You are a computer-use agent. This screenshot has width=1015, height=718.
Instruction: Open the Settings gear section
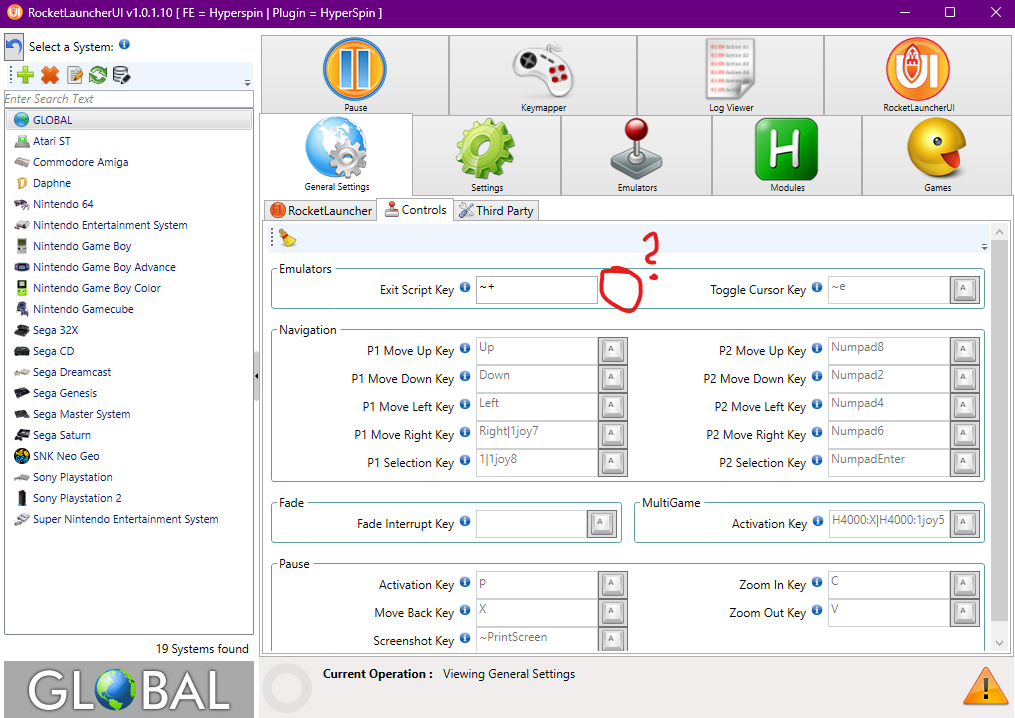(487, 156)
